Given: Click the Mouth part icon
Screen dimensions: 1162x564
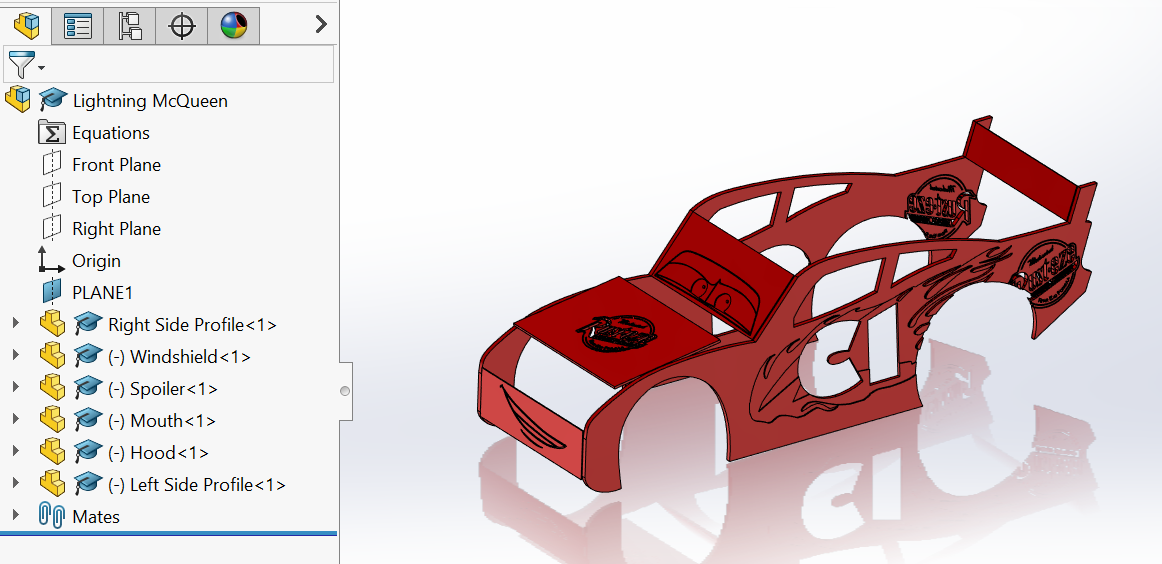Looking at the screenshot, I should tap(52, 419).
